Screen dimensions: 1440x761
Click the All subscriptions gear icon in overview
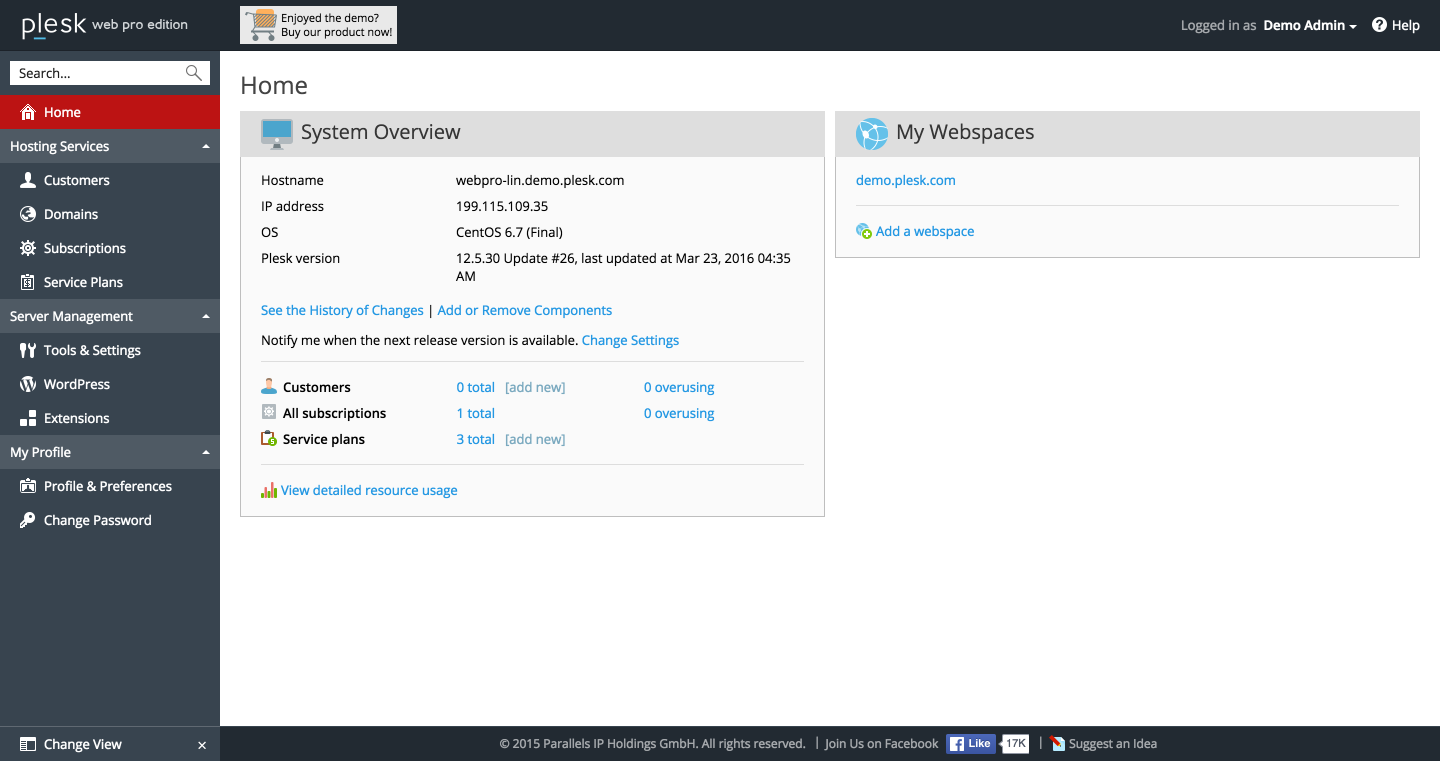pos(269,412)
